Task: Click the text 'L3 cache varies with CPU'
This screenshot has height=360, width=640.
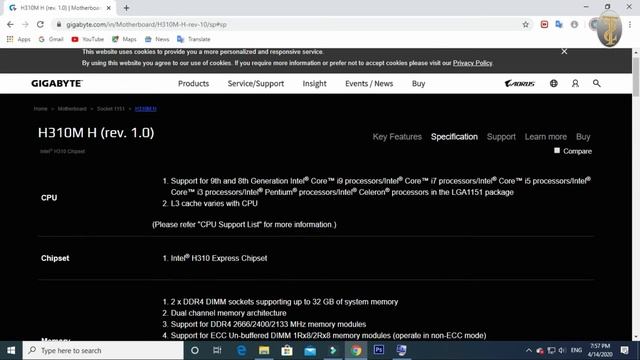Action: tap(214, 203)
